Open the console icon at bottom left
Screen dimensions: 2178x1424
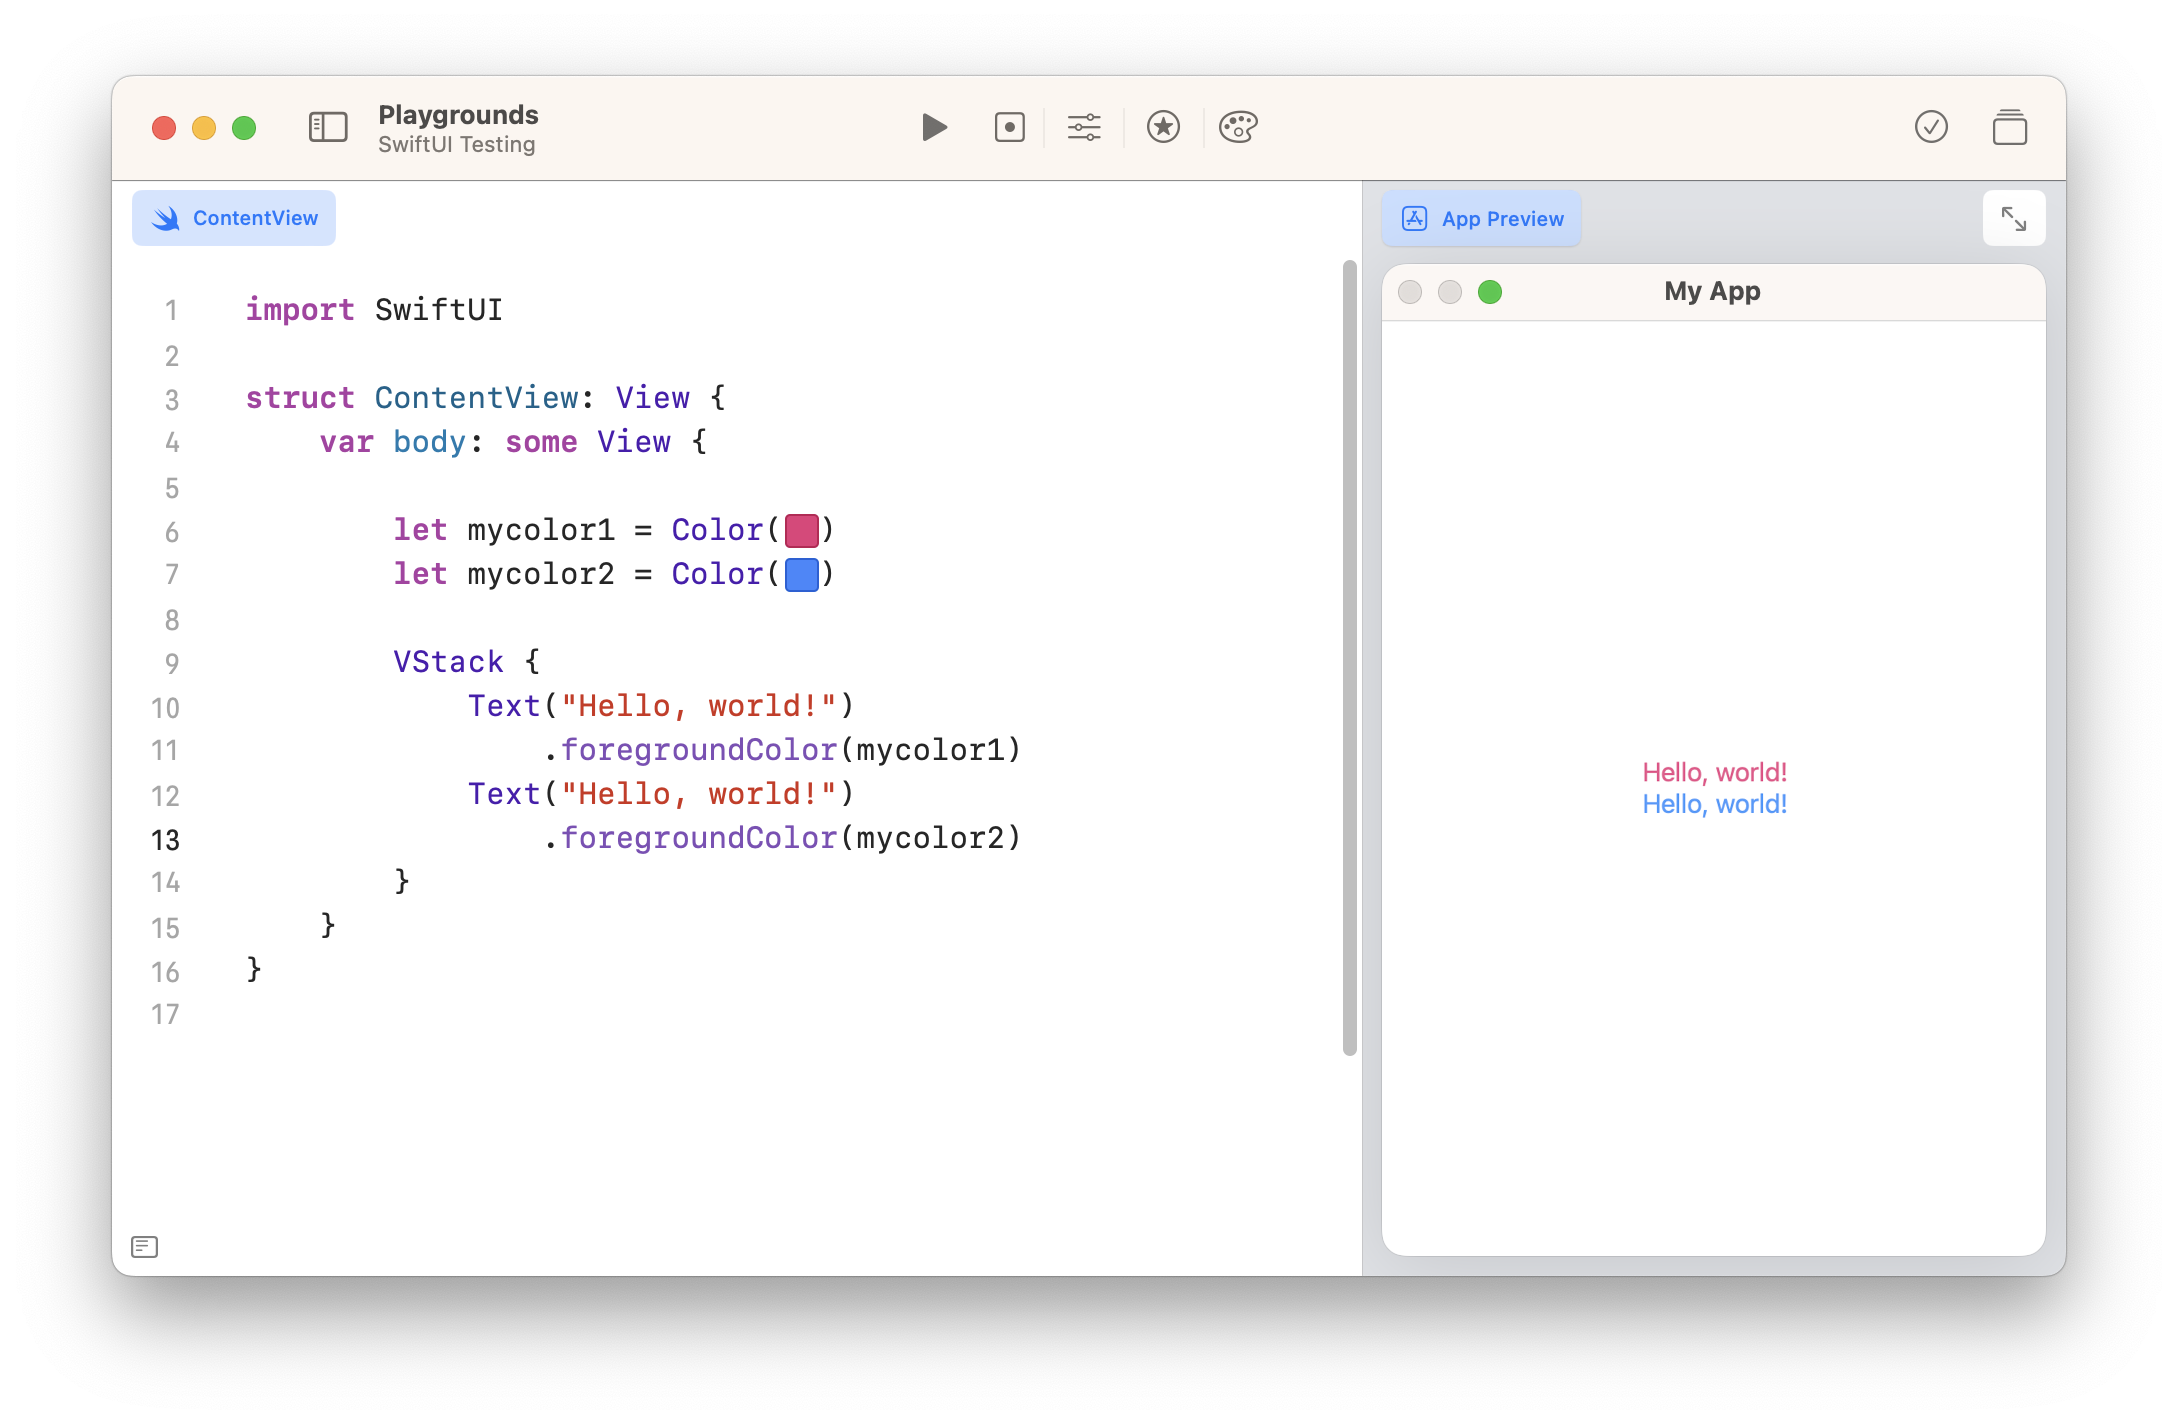click(145, 1246)
